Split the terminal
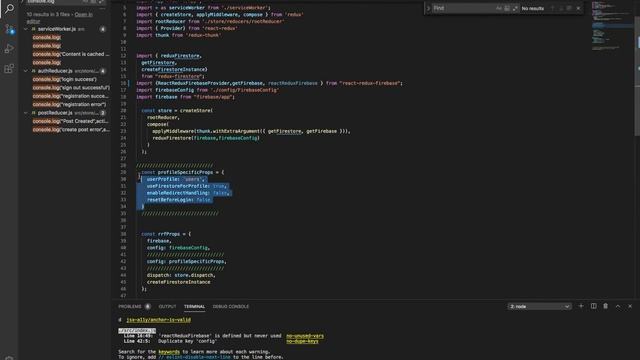The image size is (640, 360). [593, 306]
